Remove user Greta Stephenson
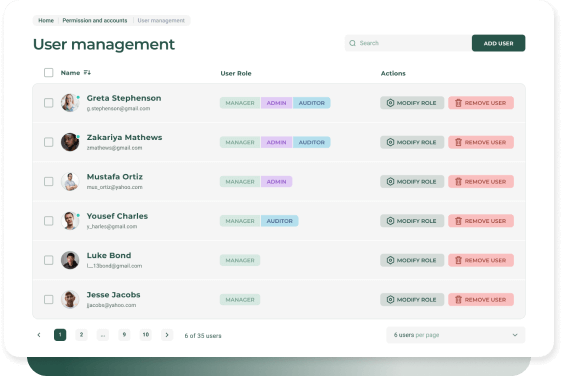This screenshot has width=562, height=376. point(481,103)
